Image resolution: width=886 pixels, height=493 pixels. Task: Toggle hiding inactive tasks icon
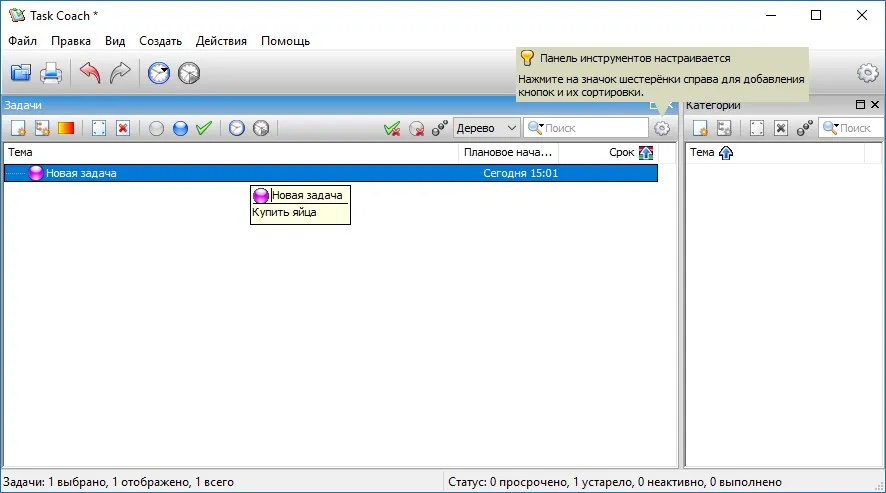[416, 129]
